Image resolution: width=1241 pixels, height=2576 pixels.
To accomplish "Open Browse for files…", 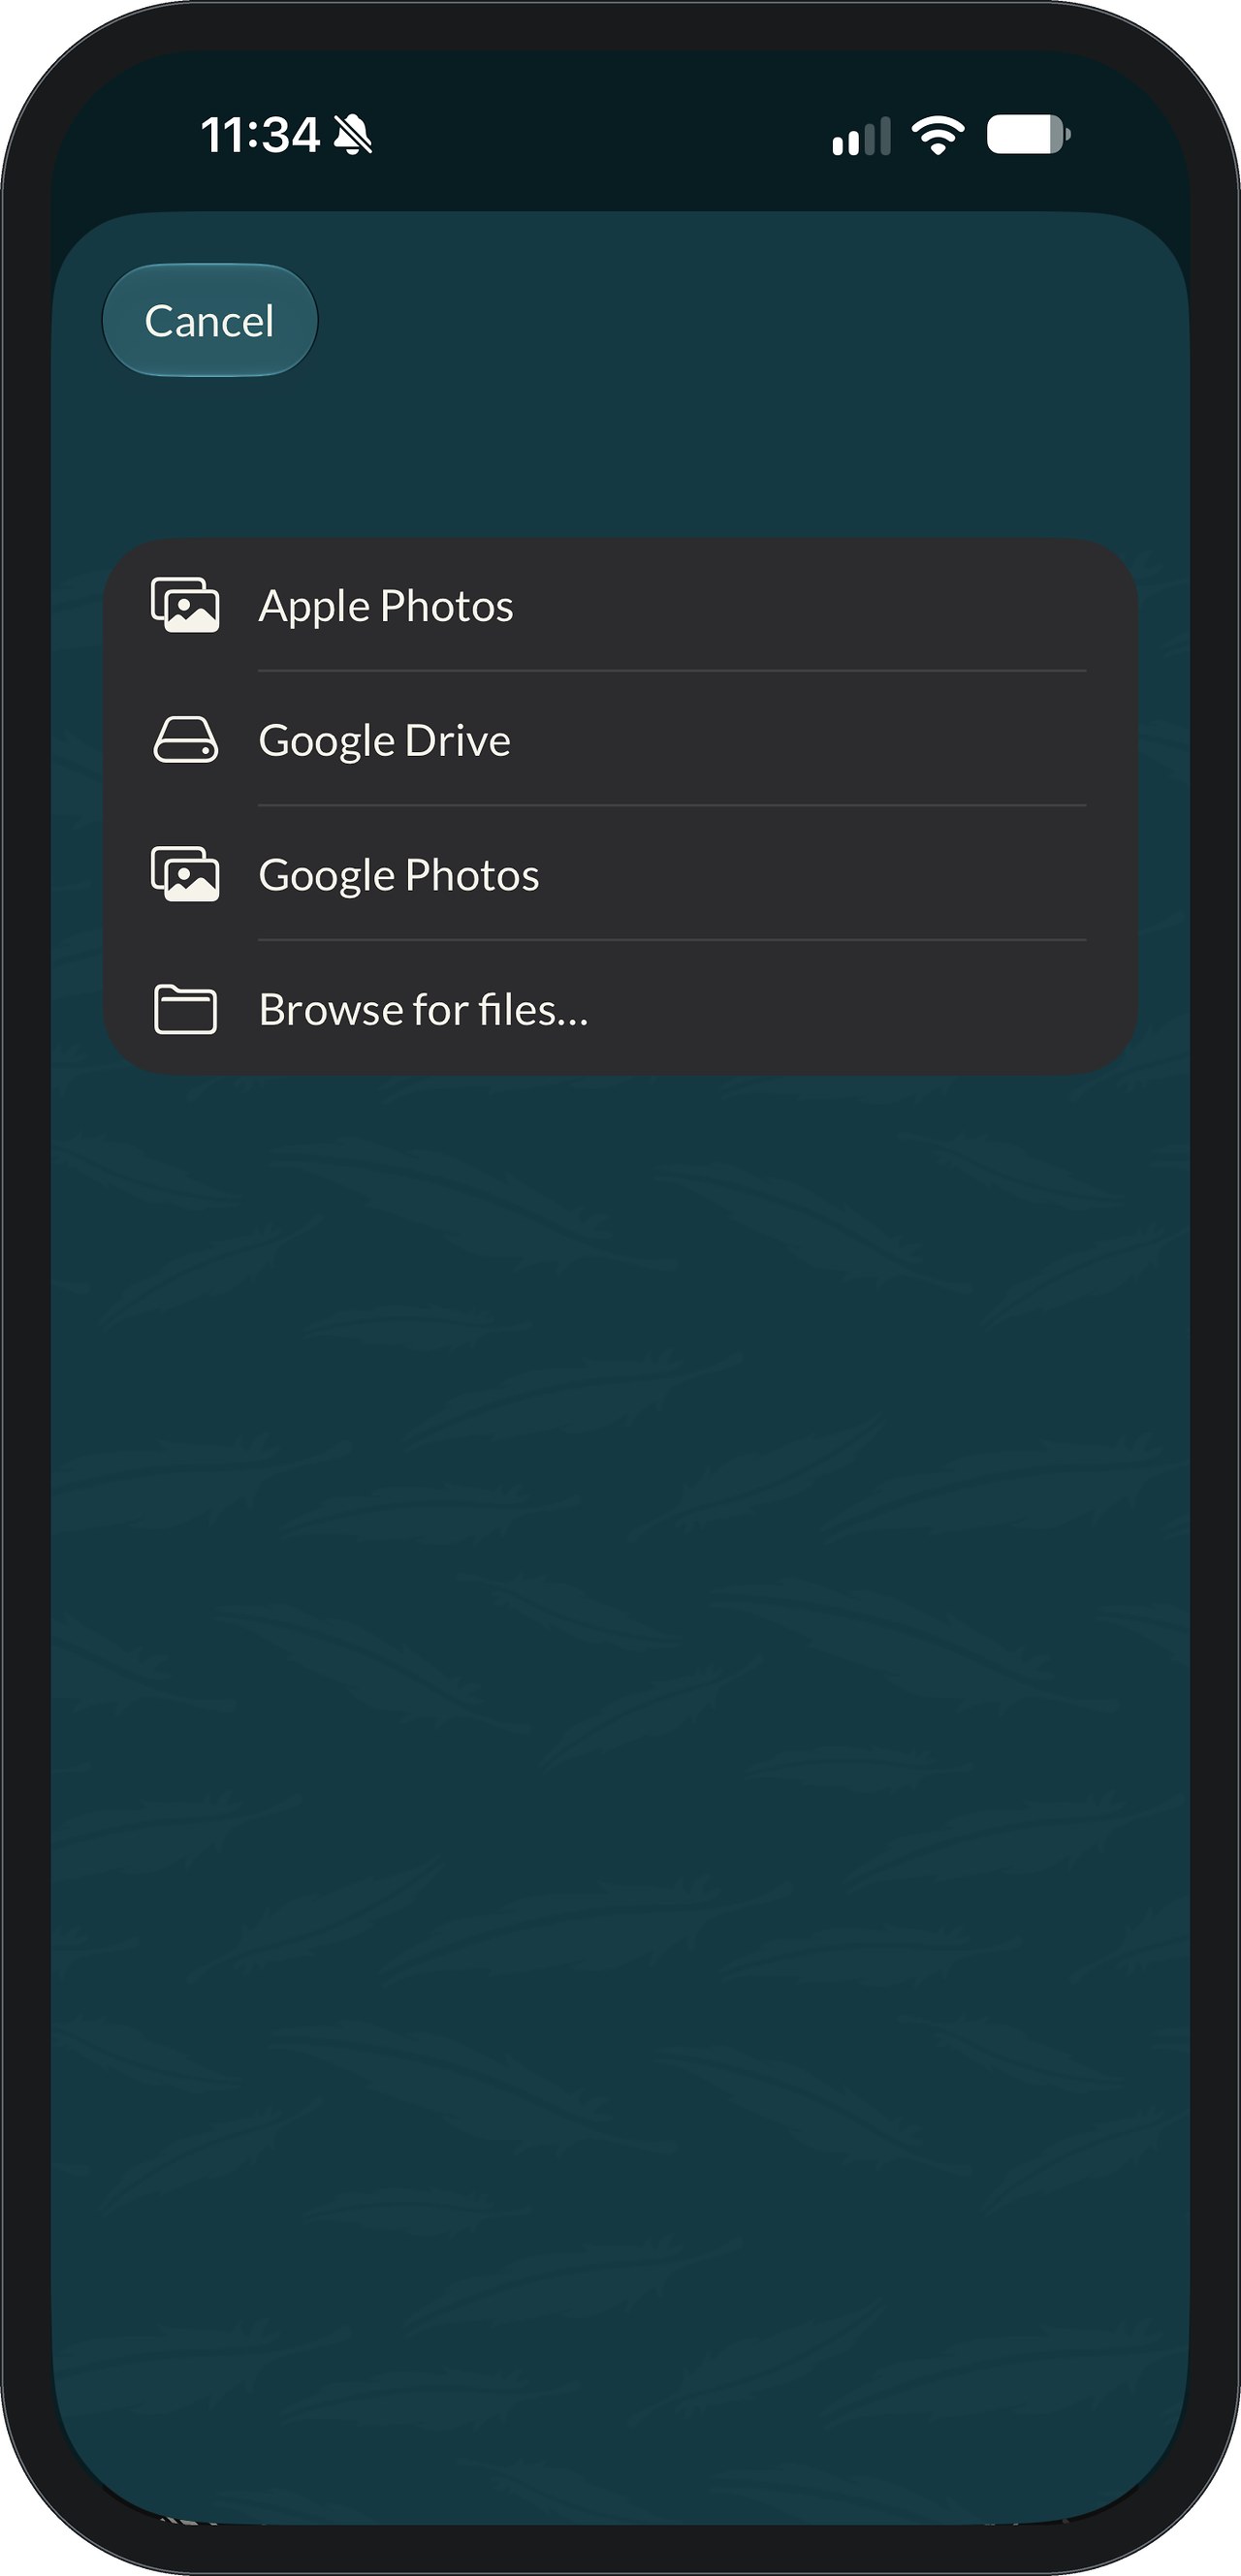I will (x=620, y=1009).
